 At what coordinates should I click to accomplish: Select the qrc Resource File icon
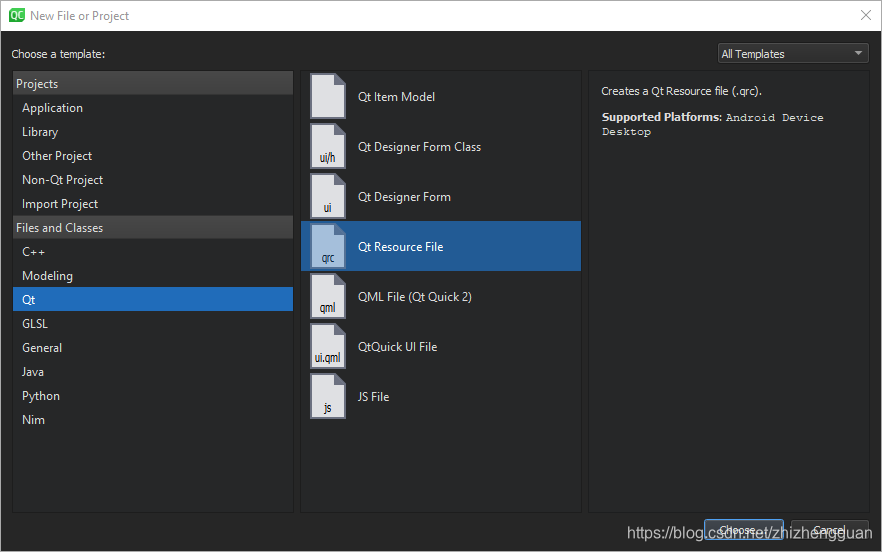click(x=328, y=246)
